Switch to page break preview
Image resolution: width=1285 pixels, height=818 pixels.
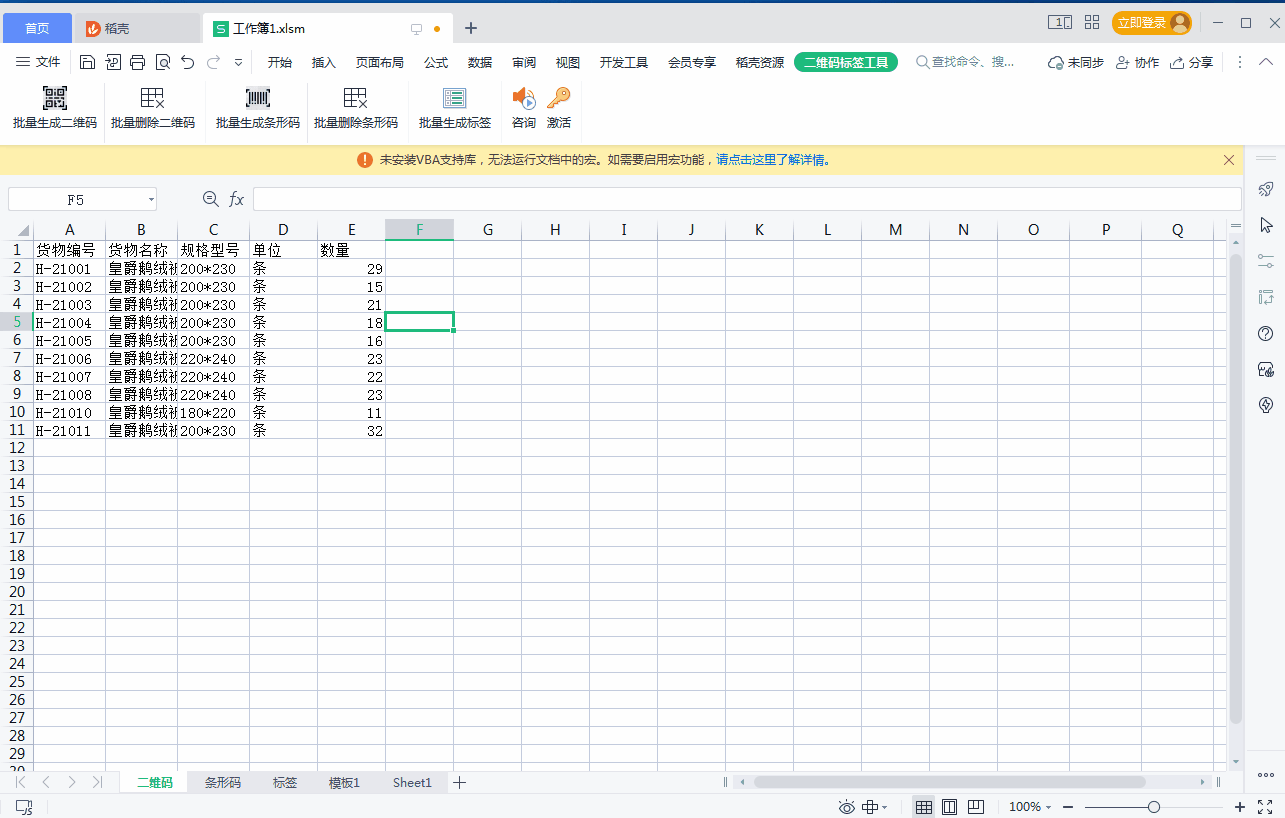(x=976, y=807)
